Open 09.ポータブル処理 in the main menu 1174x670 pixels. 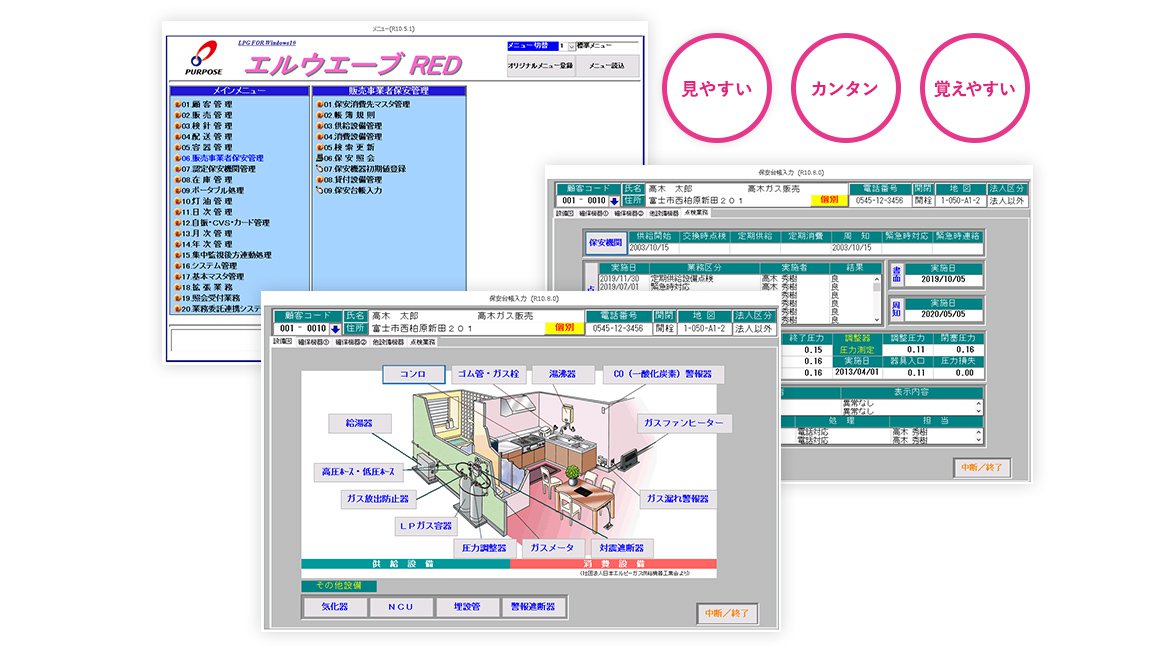[x=213, y=190]
